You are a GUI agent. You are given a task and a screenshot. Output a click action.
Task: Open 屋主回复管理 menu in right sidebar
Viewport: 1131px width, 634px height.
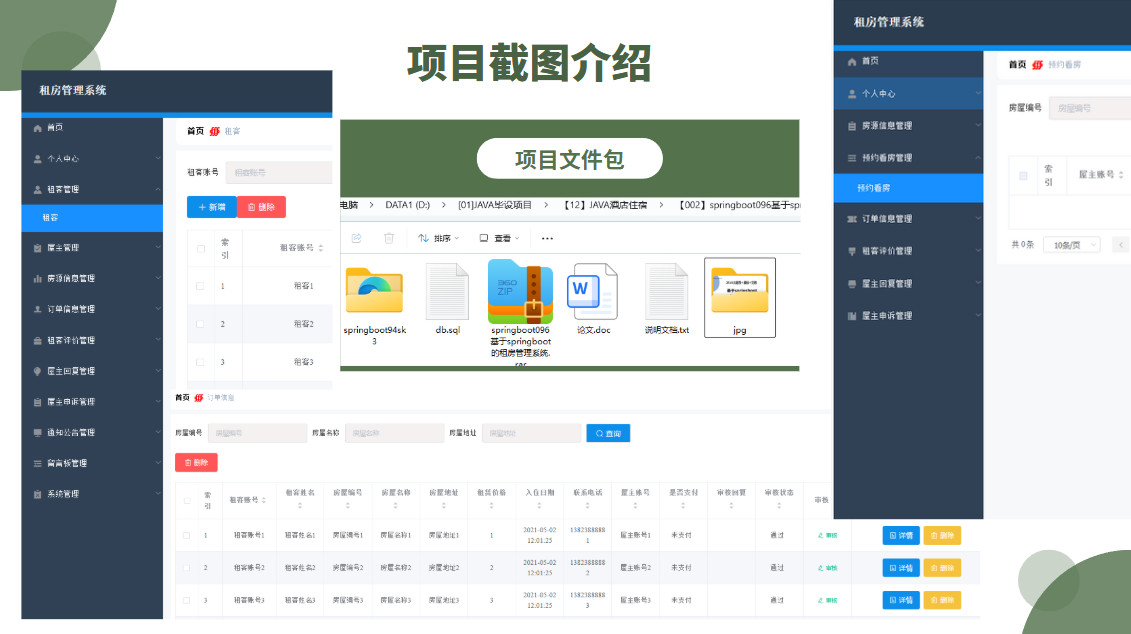(908, 283)
